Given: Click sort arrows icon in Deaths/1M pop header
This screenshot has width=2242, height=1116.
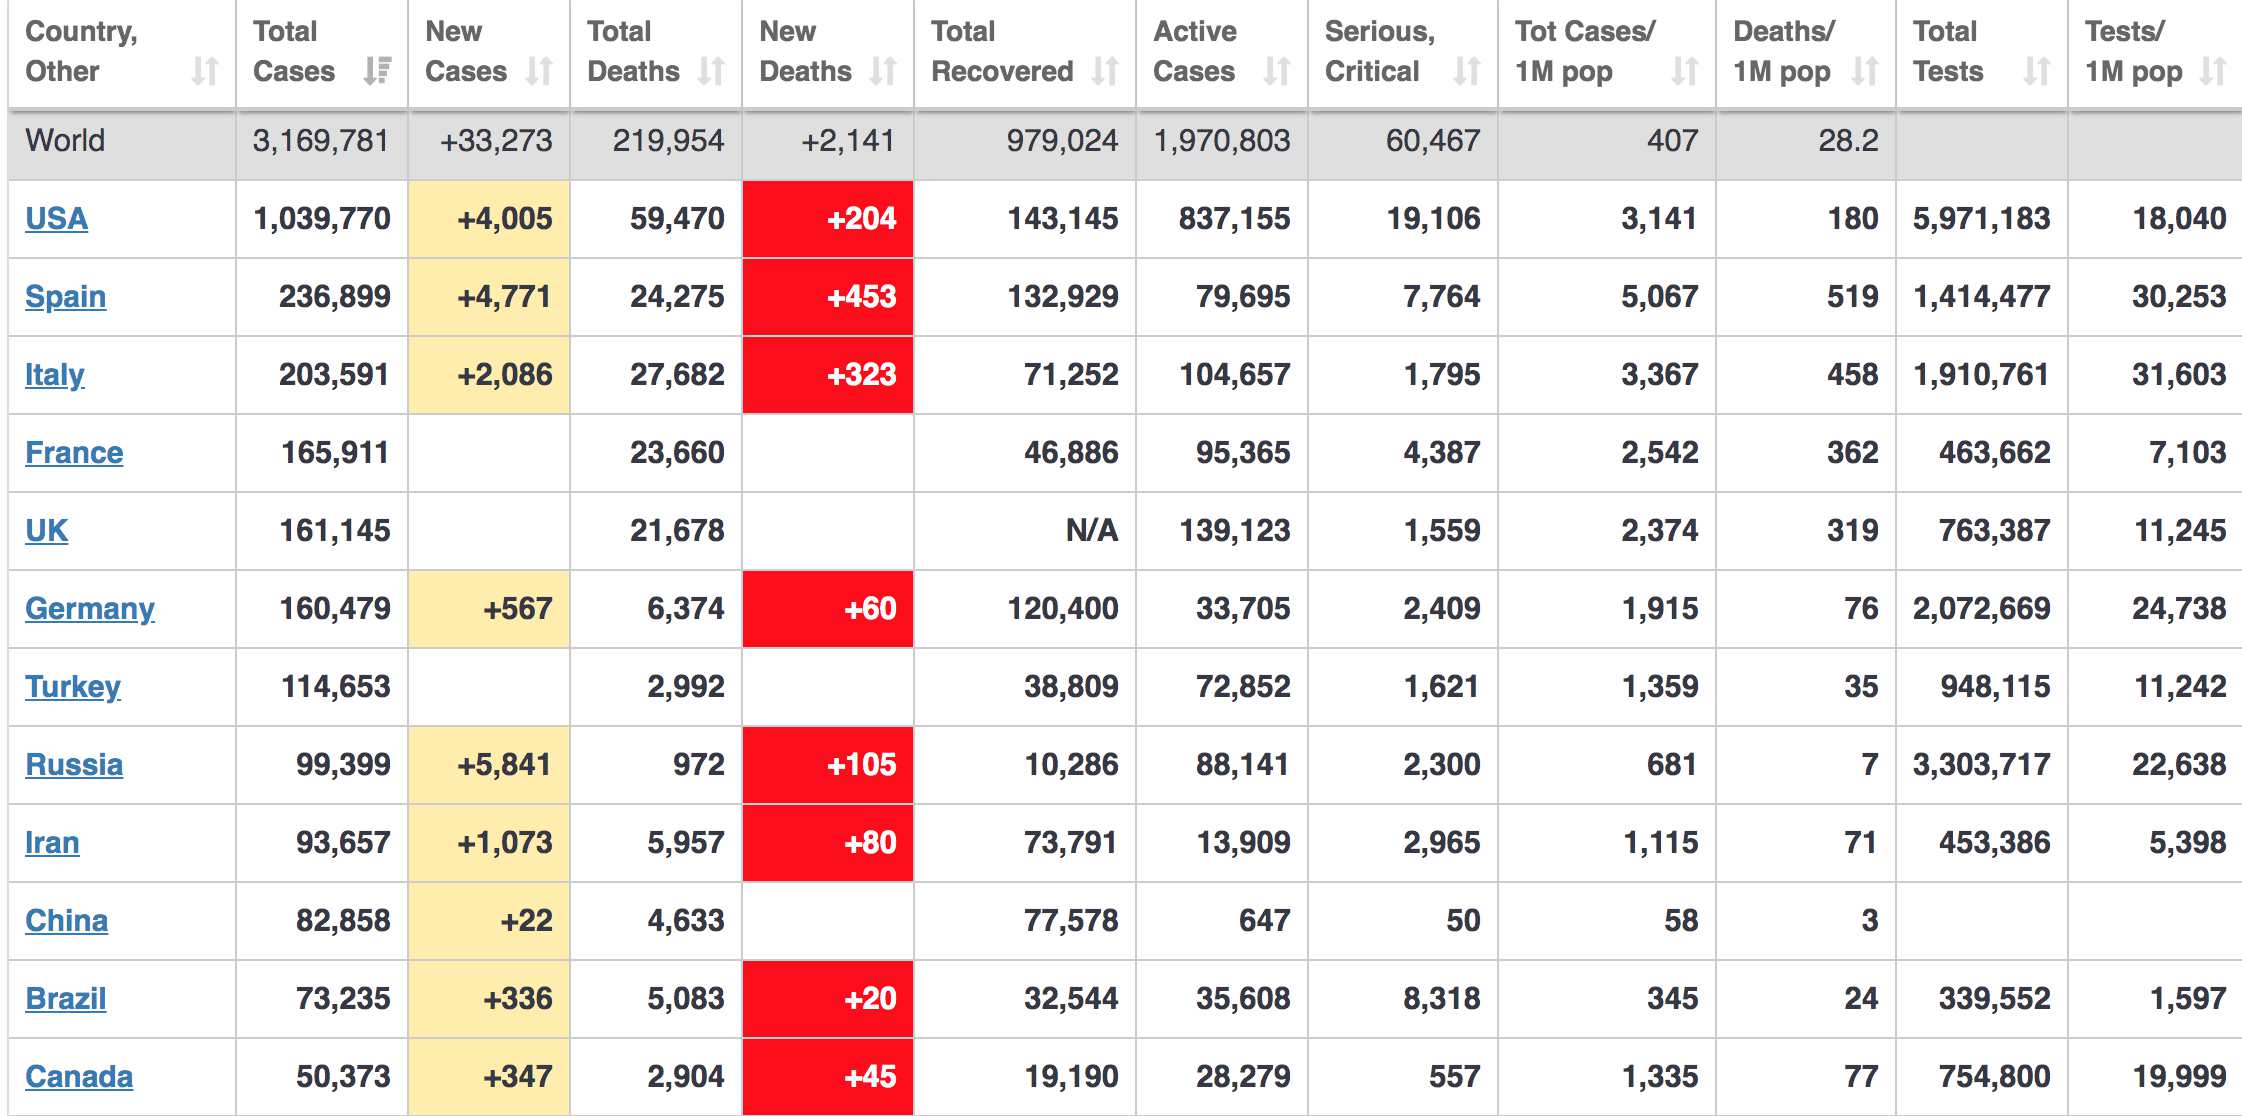Looking at the screenshot, I should [x=1865, y=71].
